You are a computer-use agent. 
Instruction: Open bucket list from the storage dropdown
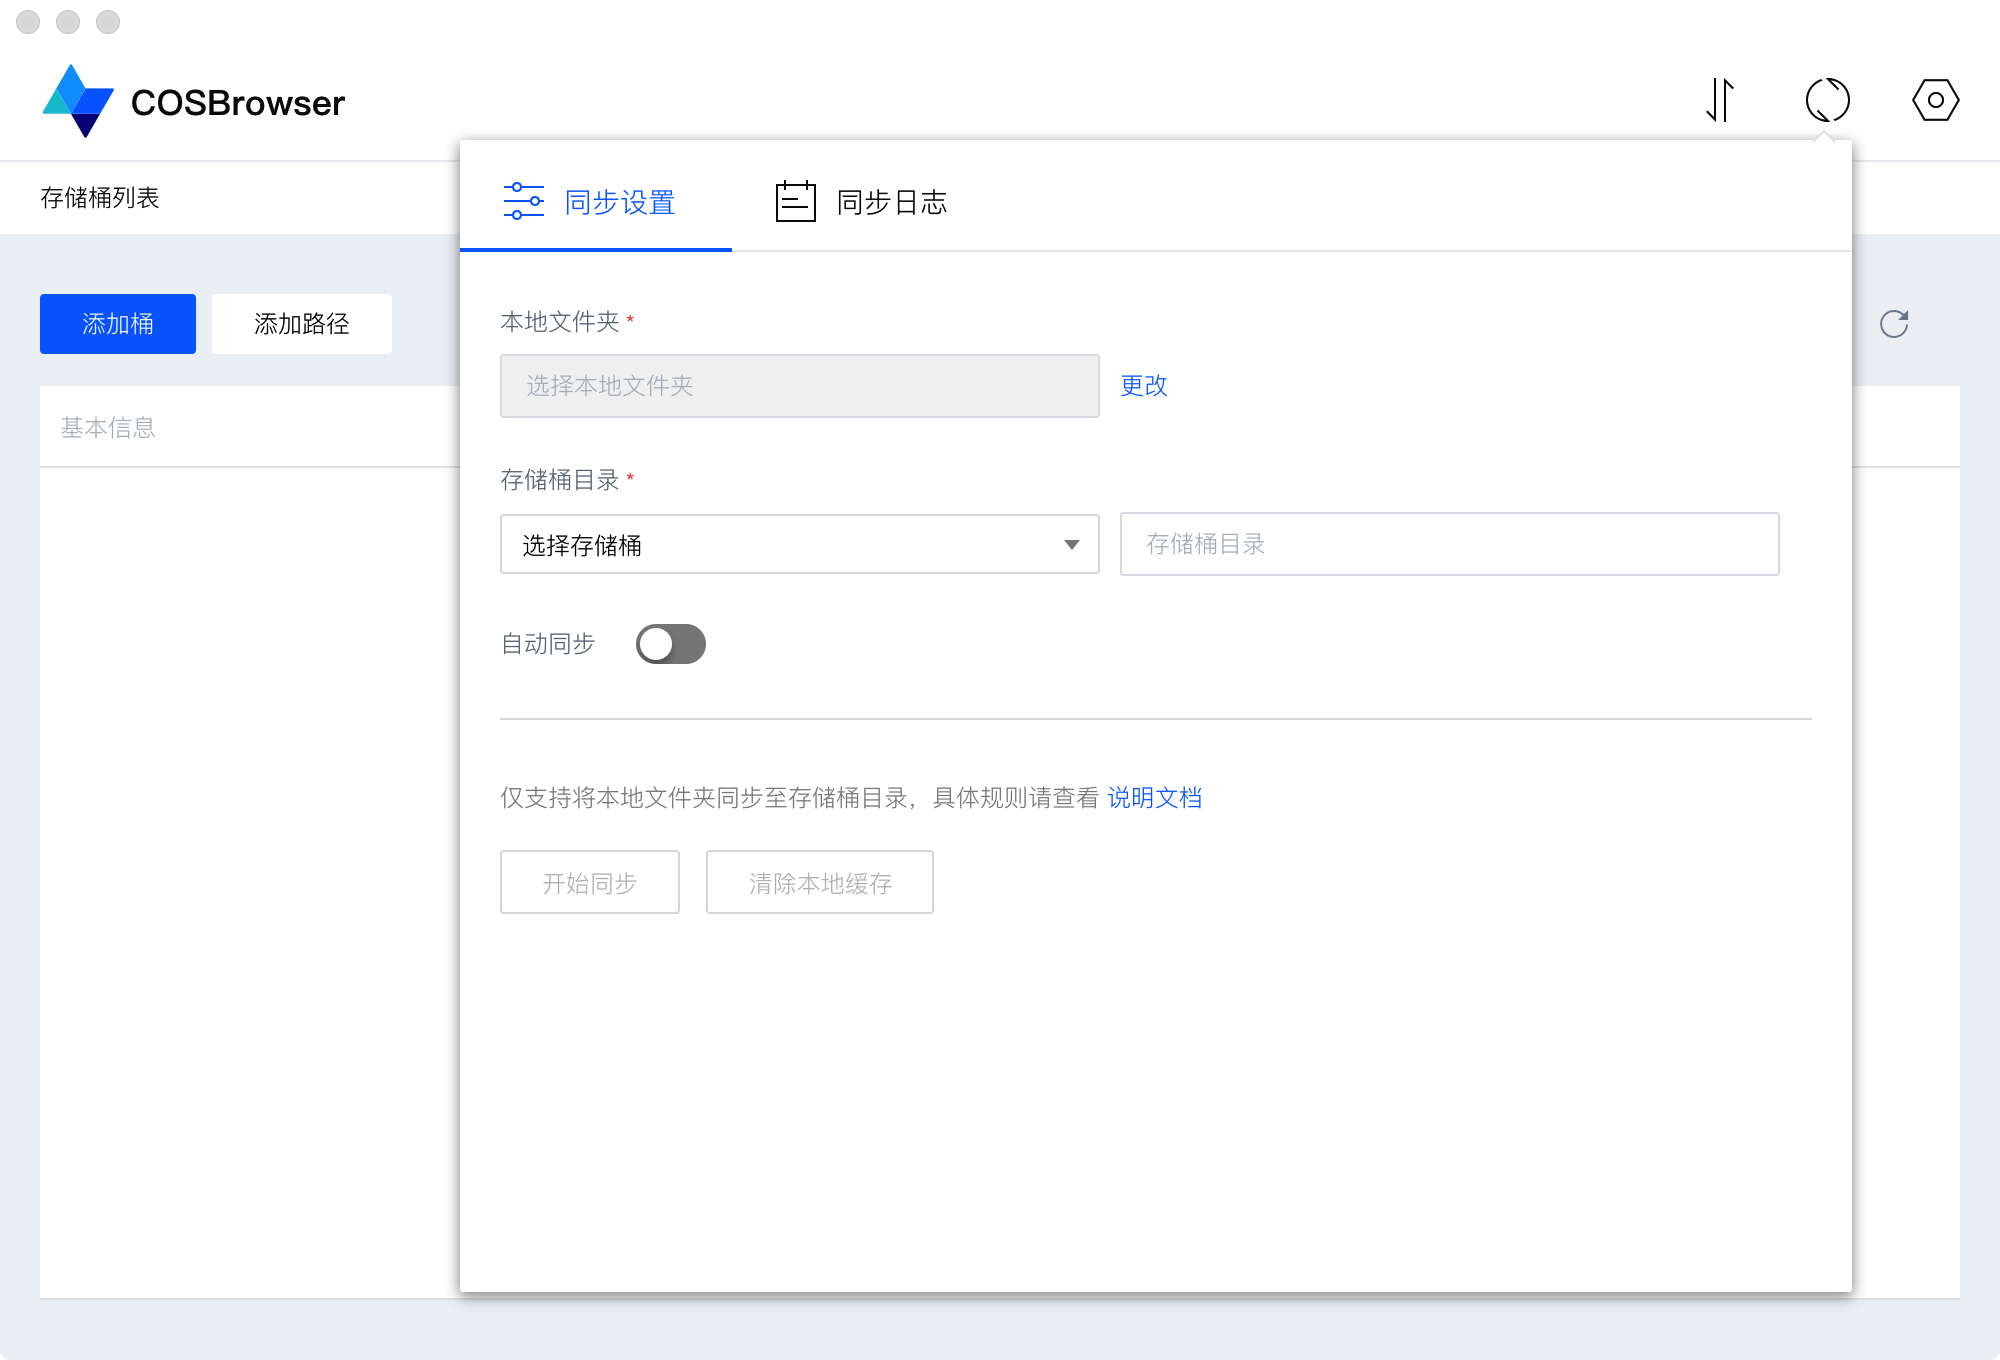(x=798, y=545)
